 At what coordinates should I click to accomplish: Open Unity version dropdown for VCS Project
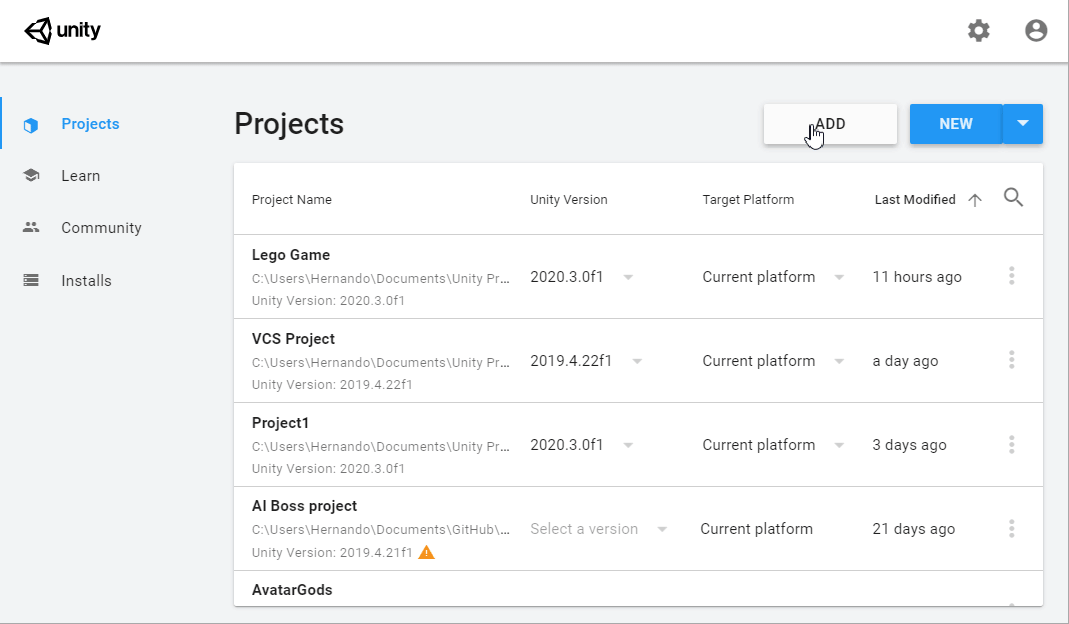point(637,361)
